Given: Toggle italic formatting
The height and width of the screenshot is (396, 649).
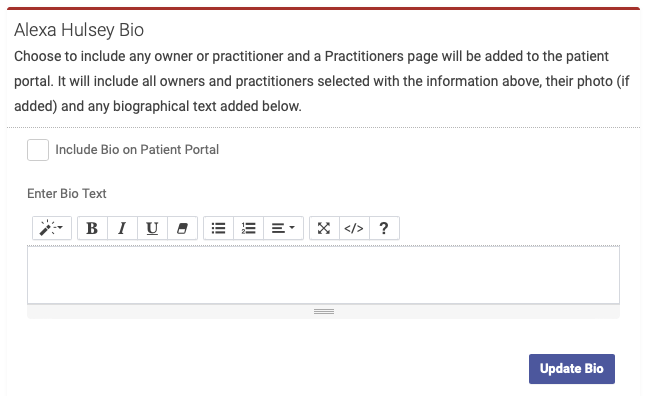Looking at the screenshot, I should (x=122, y=228).
